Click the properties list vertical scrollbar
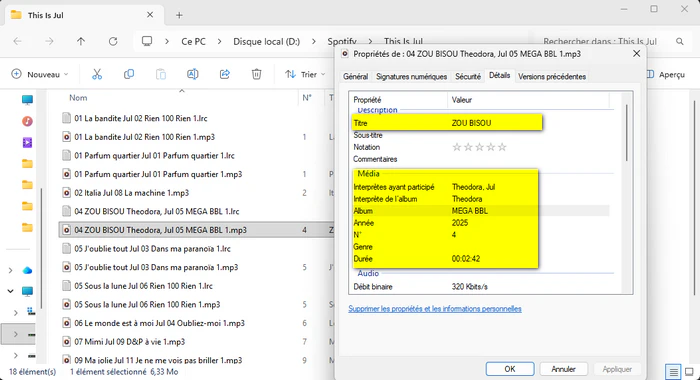This screenshot has width=700, height=380. point(626,133)
